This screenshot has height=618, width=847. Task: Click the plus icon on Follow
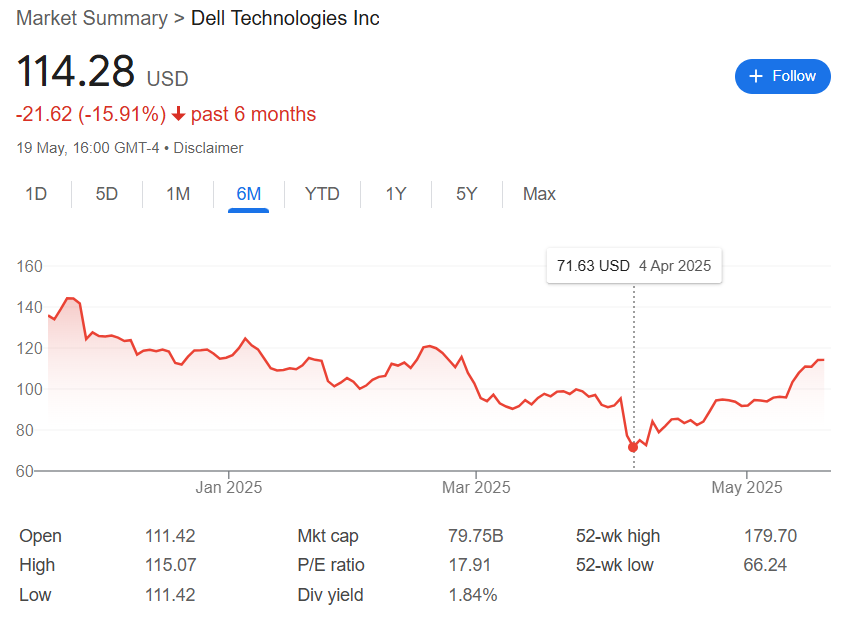pos(756,76)
